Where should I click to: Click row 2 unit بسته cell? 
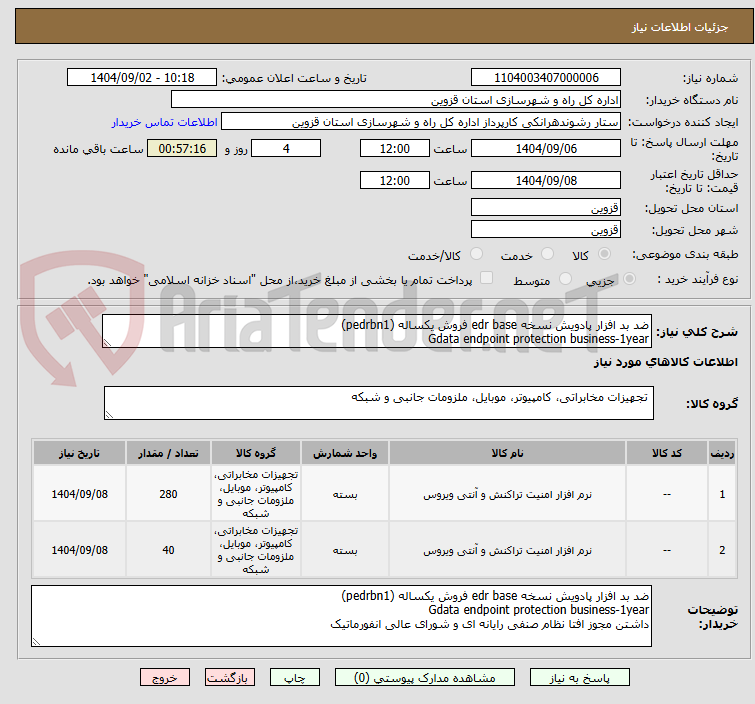(345, 550)
